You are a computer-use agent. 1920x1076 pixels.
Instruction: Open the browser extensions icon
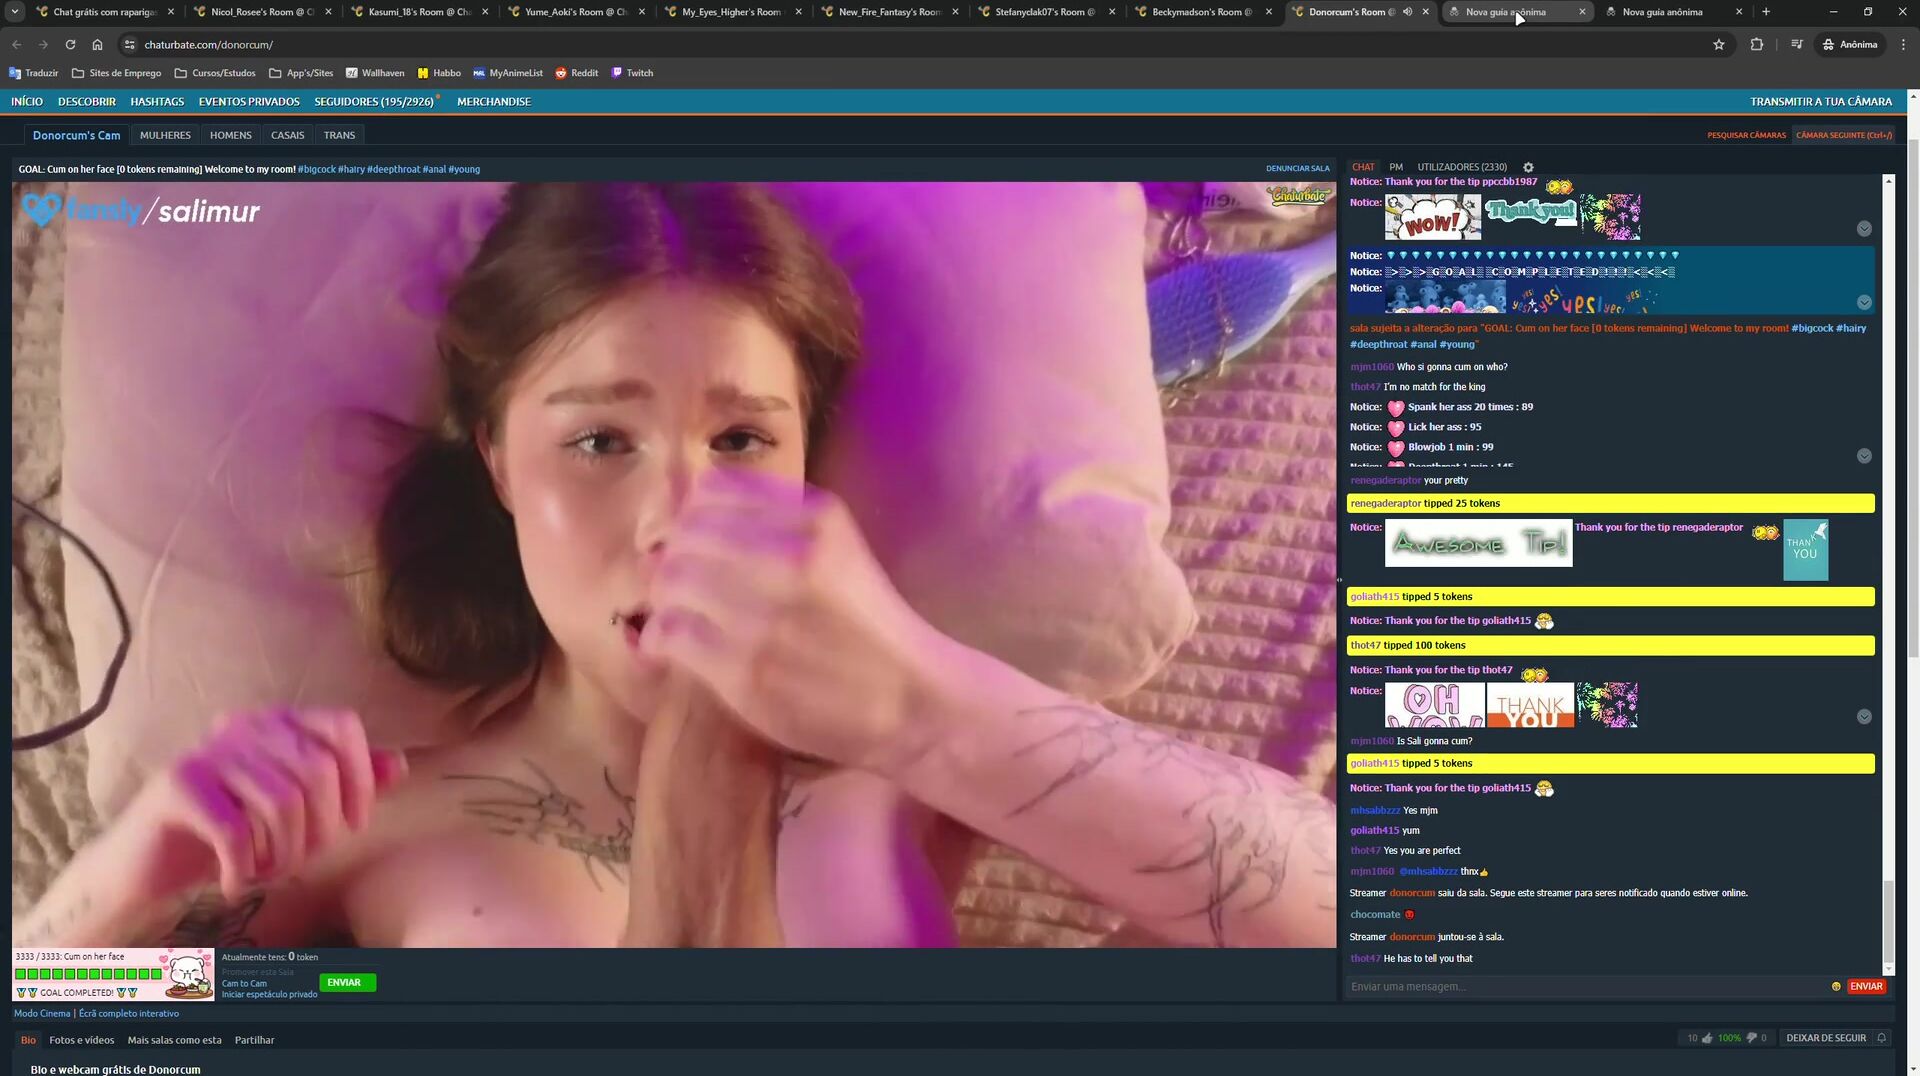[x=1756, y=44]
